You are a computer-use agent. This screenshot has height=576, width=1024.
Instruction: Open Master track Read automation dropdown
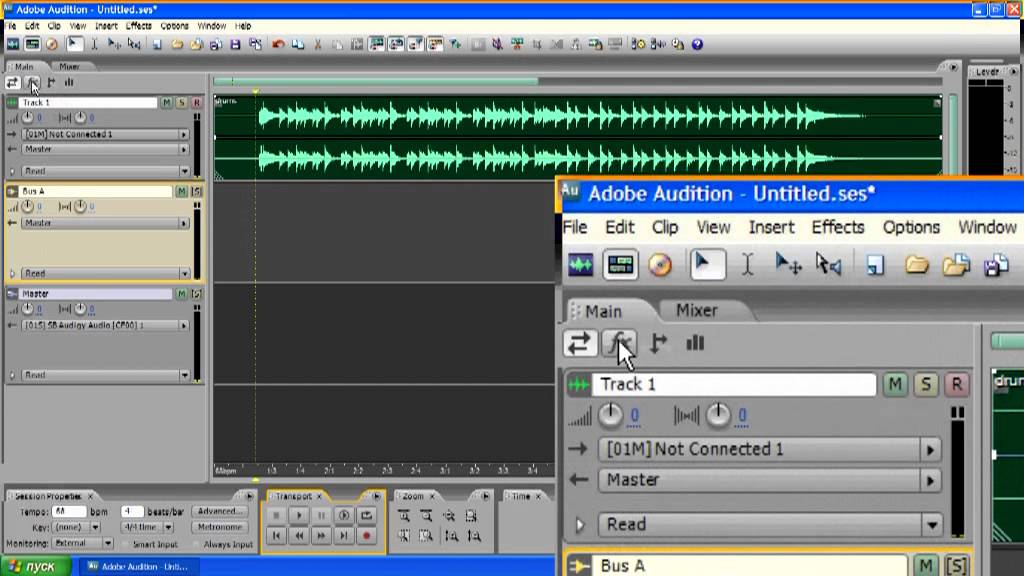point(184,376)
